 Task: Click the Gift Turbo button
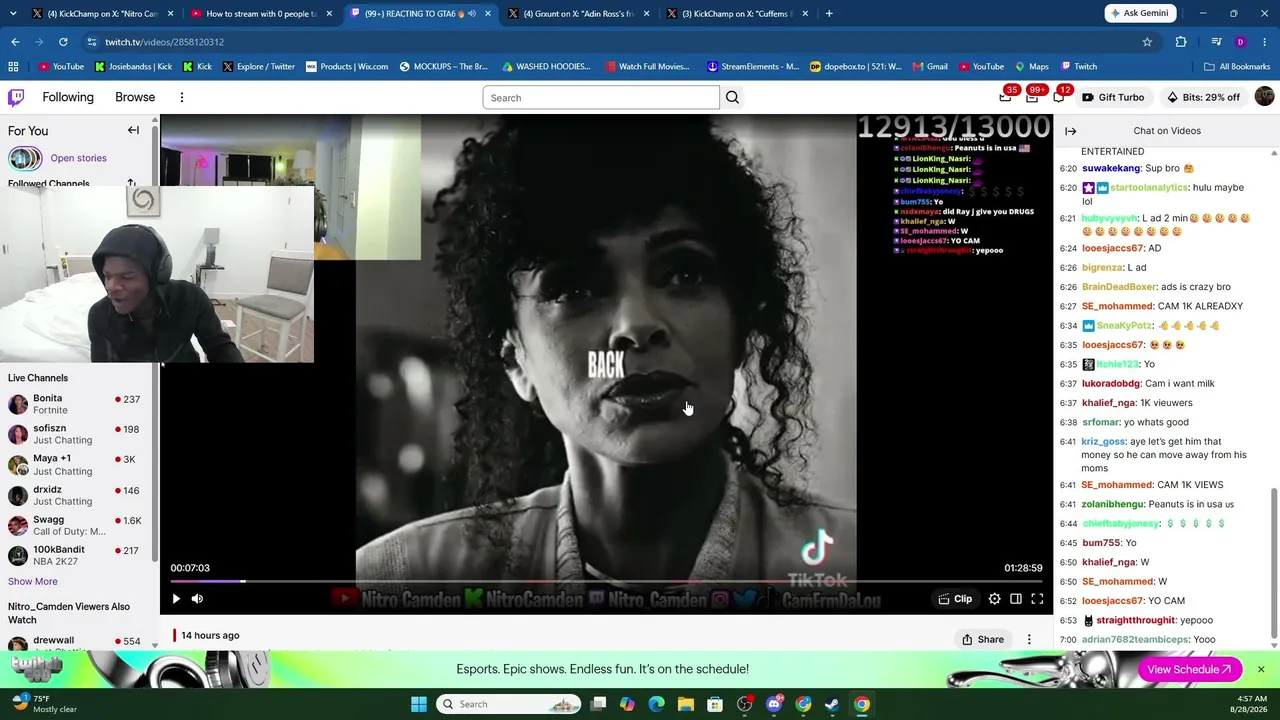click(1112, 97)
